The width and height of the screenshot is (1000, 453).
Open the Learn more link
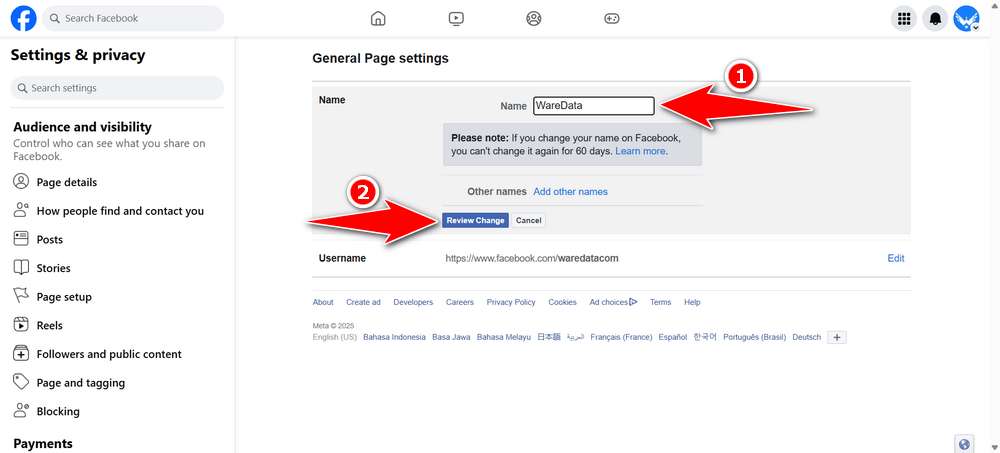pos(640,151)
